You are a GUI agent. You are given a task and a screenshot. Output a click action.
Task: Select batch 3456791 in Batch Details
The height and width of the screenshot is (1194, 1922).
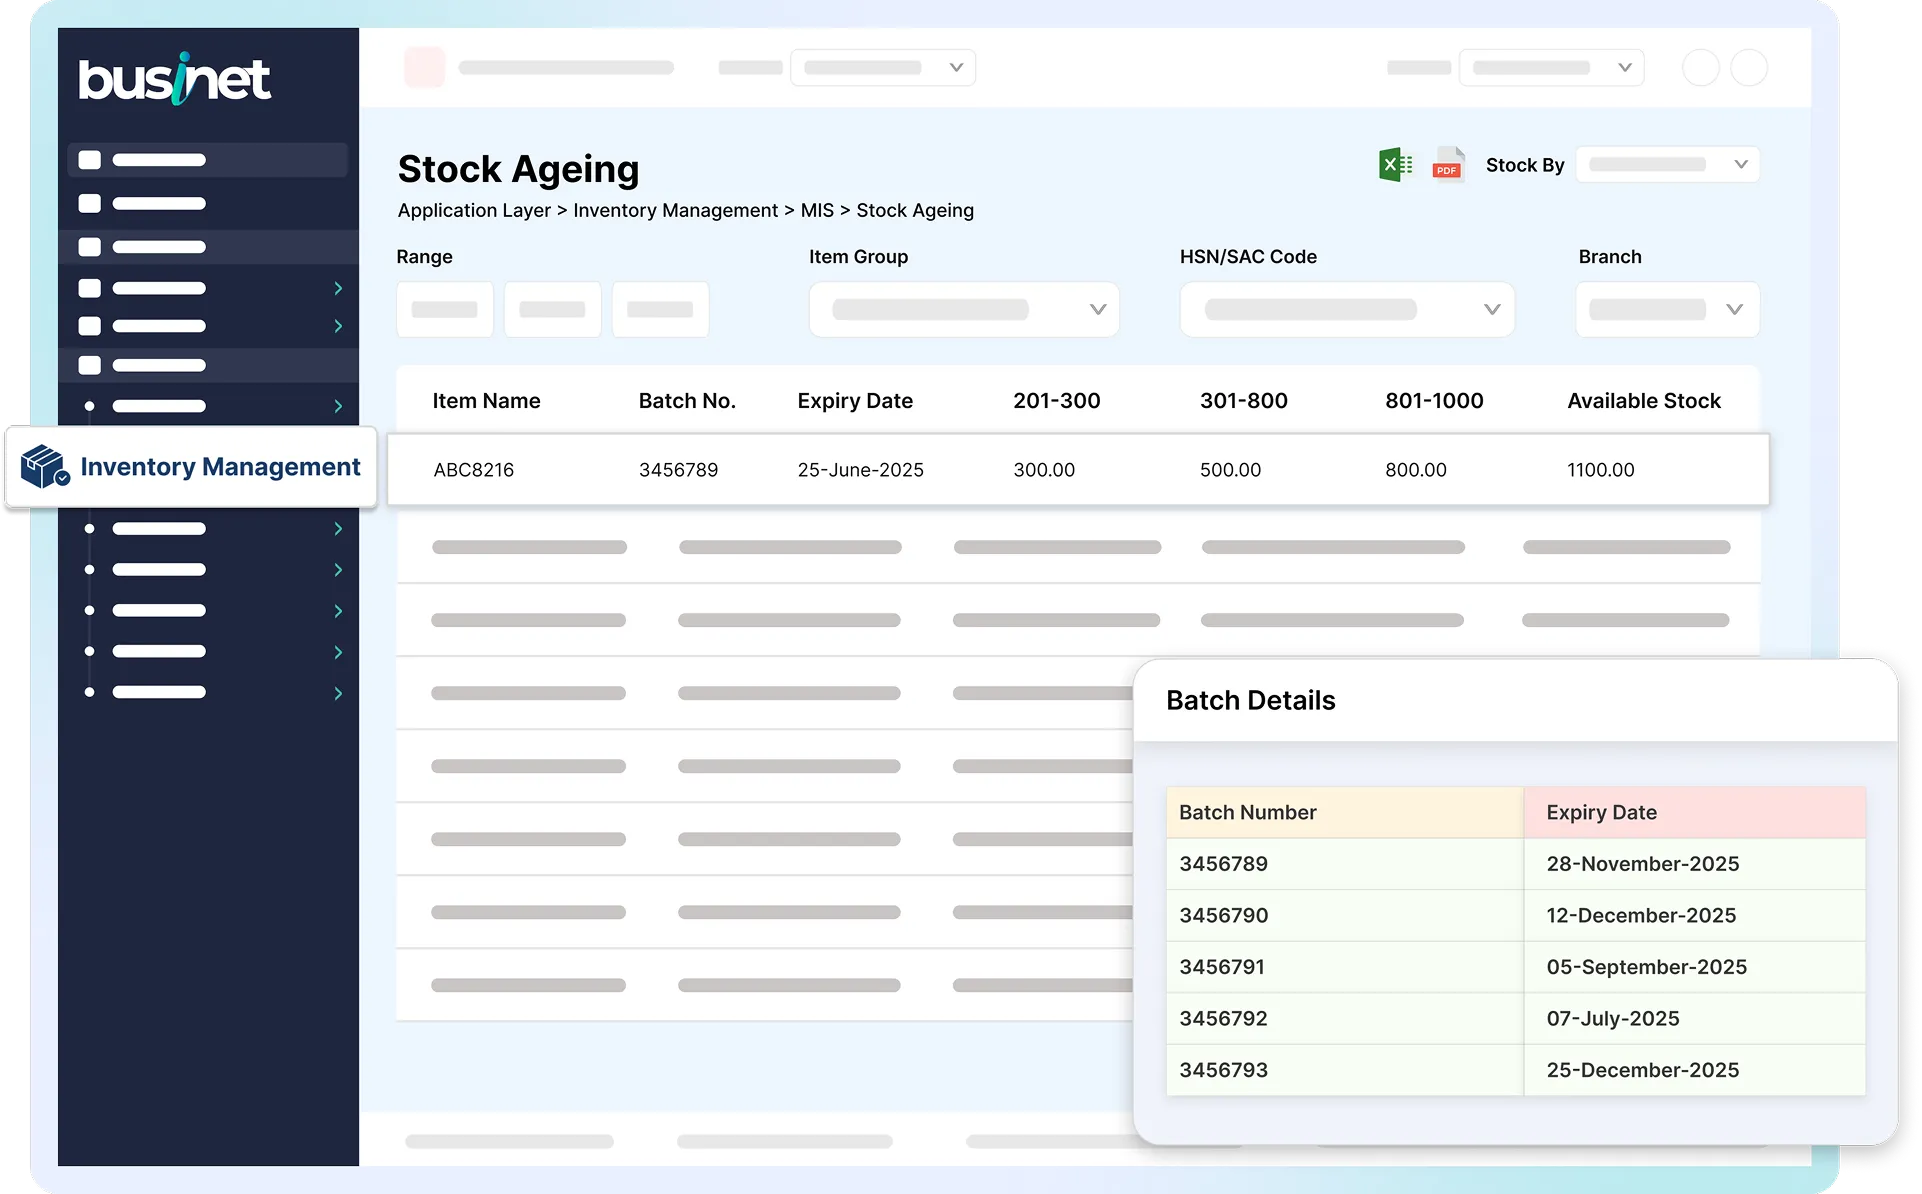tap(1221, 967)
